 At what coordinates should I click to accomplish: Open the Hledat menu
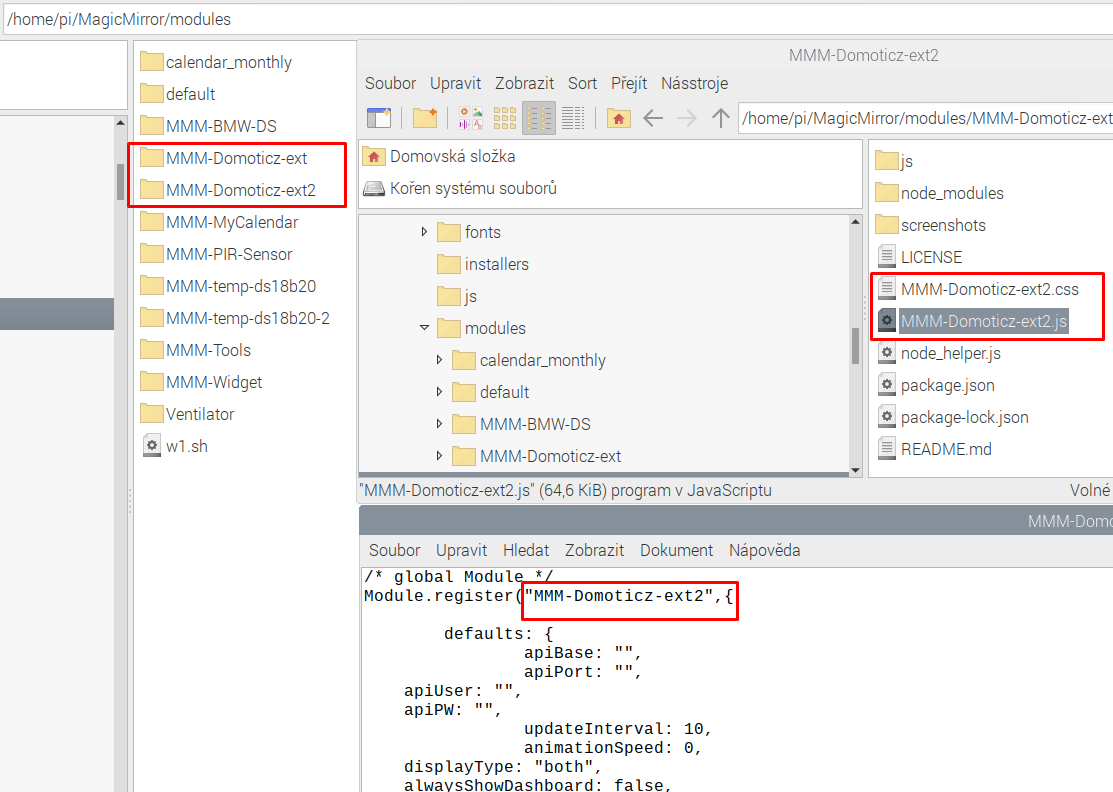click(526, 551)
